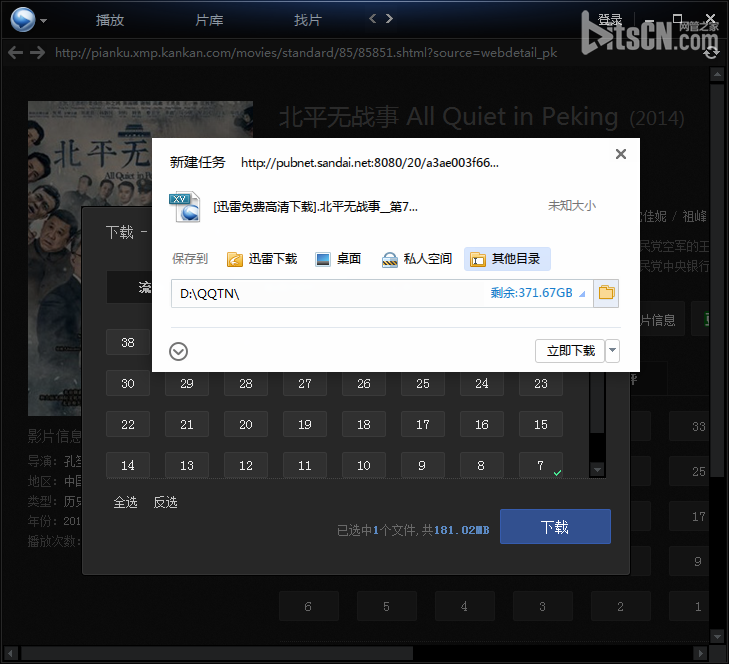729x664 pixels.
Task: Refresh the page with the reload icon
Action: pos(711,53)
